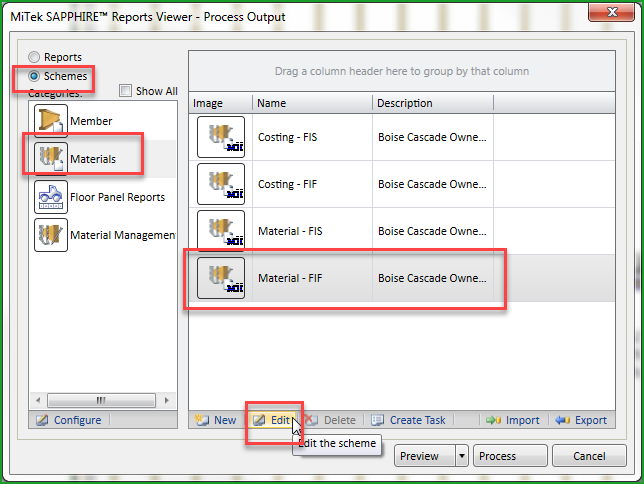Open the Floor Panel Reports truck icon
Screen dimensions: 644x484
pos(51,197)
